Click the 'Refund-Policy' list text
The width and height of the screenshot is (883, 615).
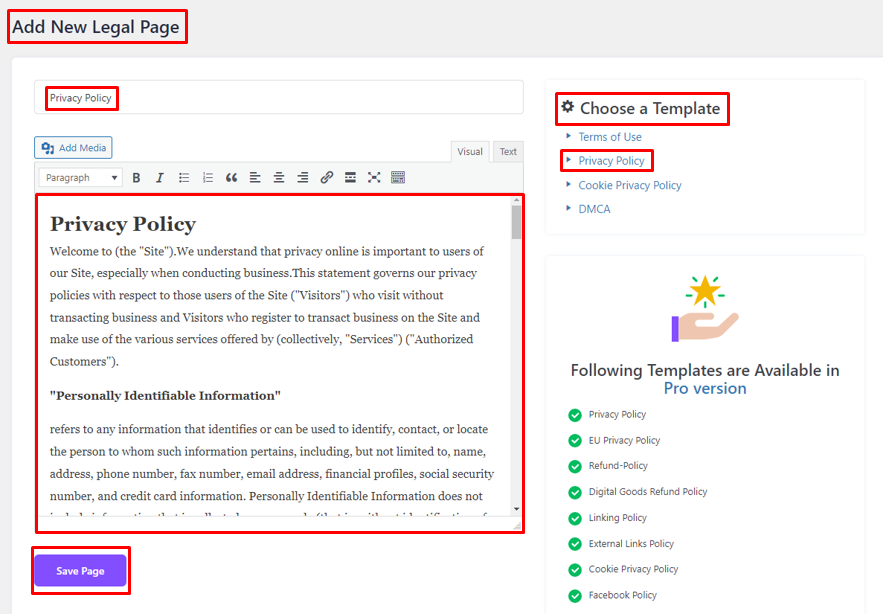(x=618, y=466)
